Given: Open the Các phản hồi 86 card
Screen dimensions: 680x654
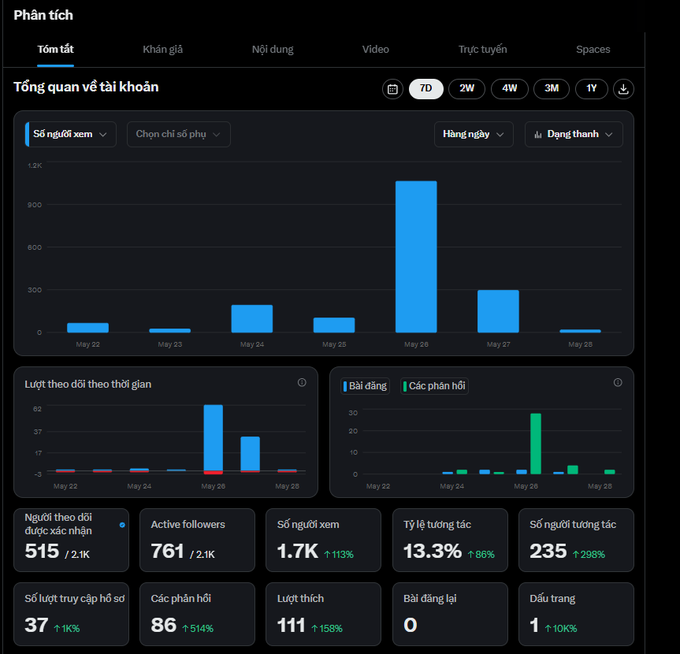Looking at the screenshot, I should coord(197,614).
